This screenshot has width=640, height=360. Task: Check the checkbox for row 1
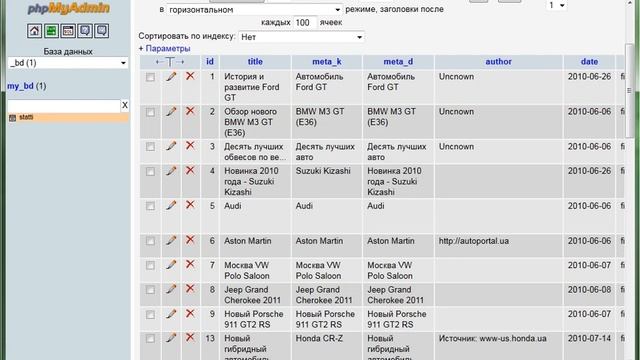[150, 77]
